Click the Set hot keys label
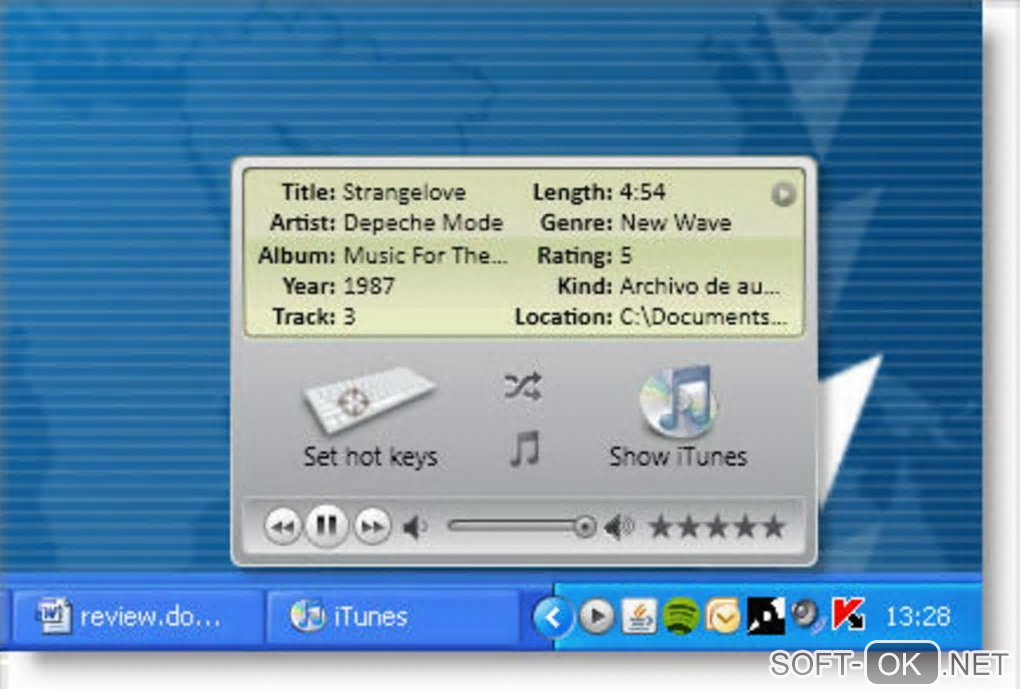Screen dimensions: 1020x689 pos(370,457)
